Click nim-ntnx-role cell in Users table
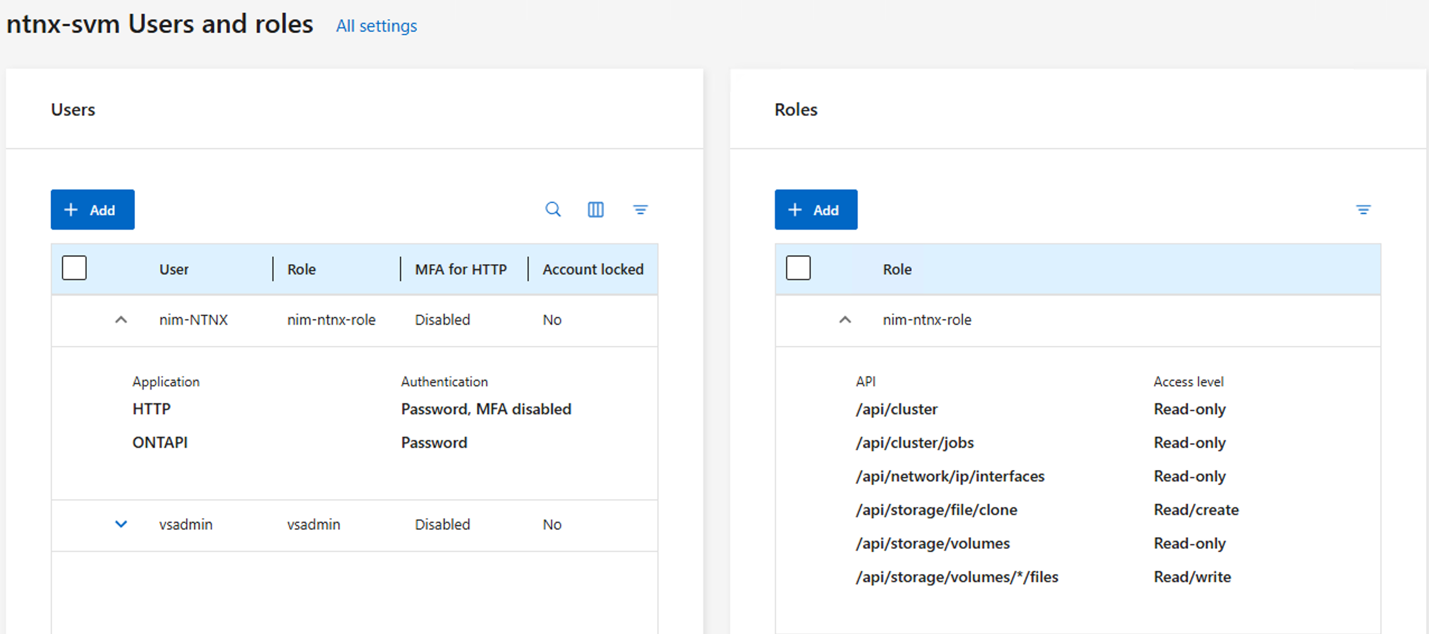 [x=331, y=320]
